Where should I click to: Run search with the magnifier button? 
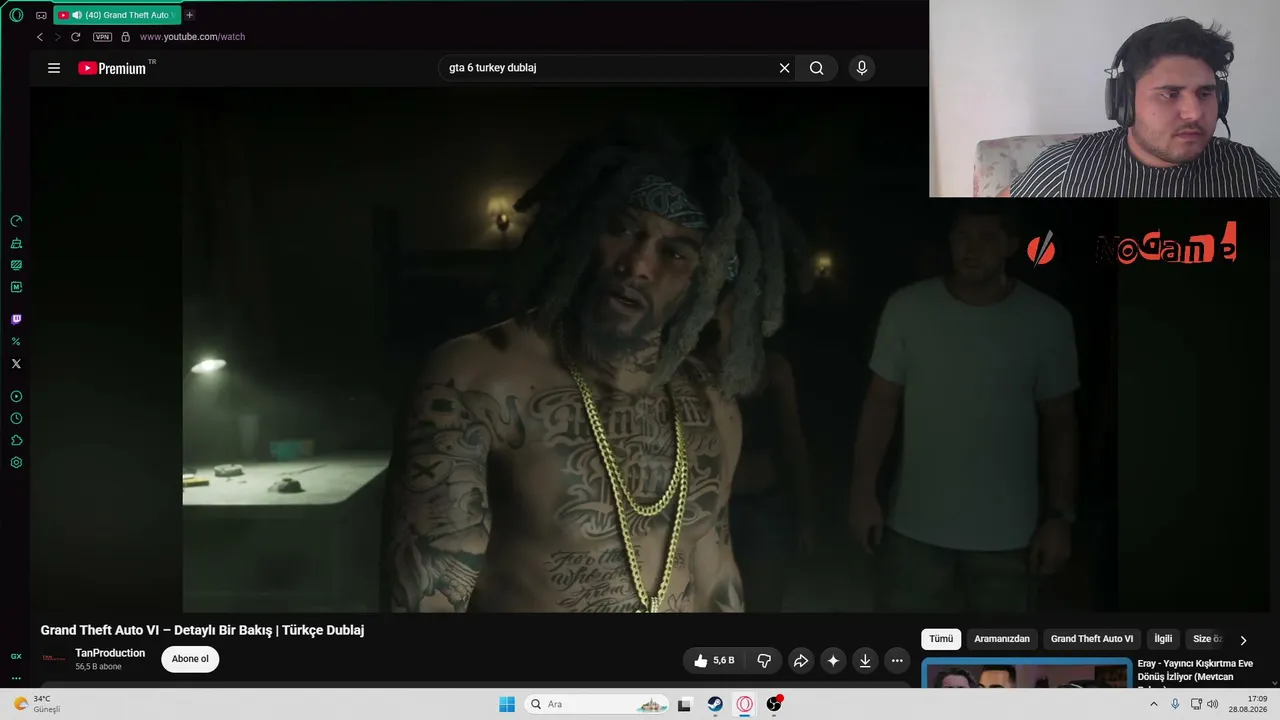tap(817, 68)
